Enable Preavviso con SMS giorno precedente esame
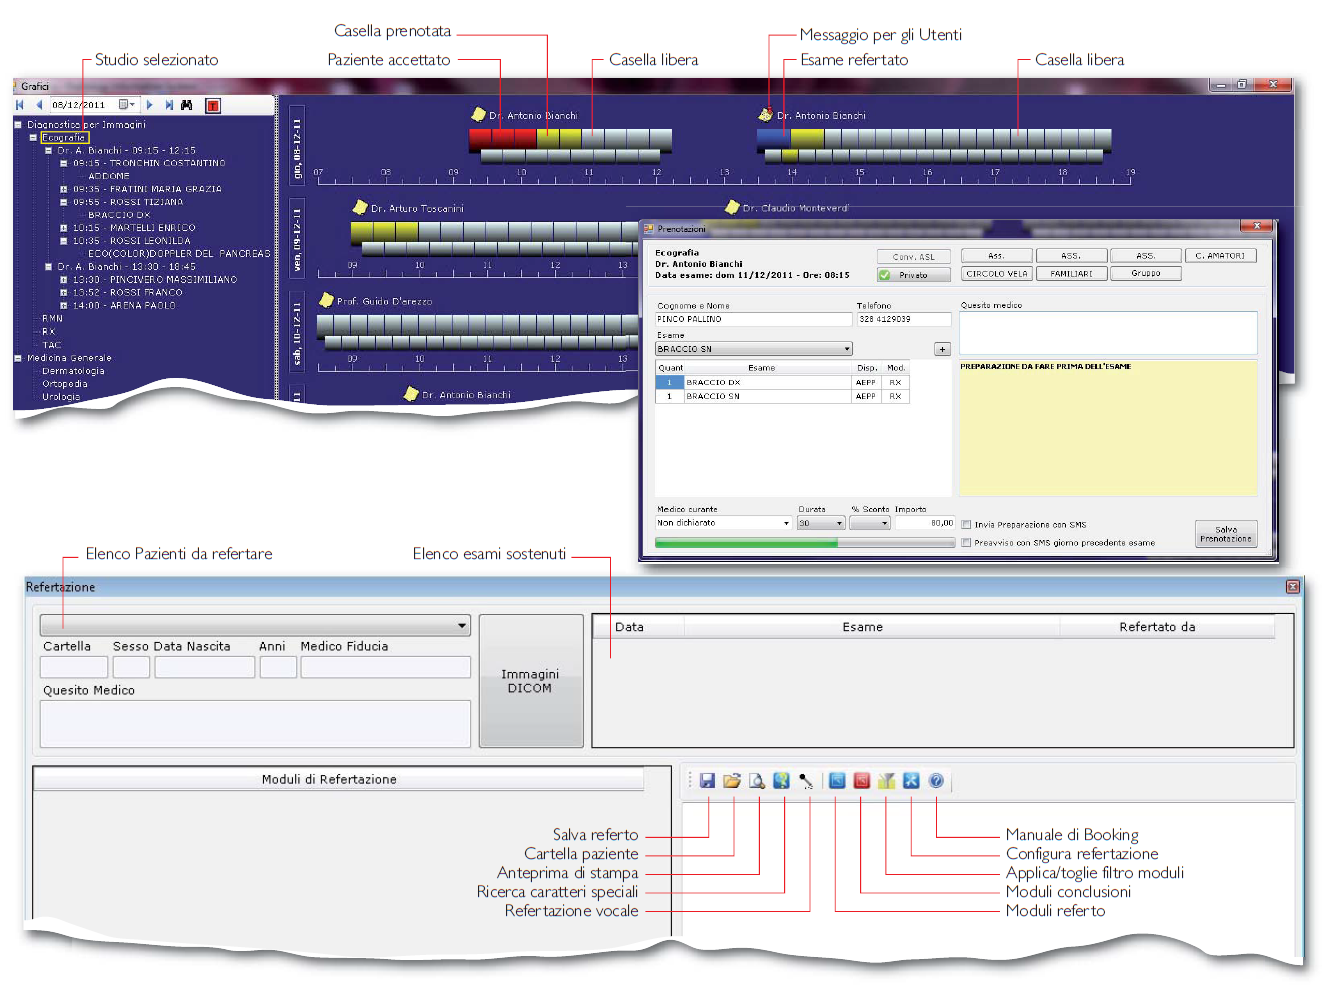This screenshot has width=1339, height=988. point(966,543)
